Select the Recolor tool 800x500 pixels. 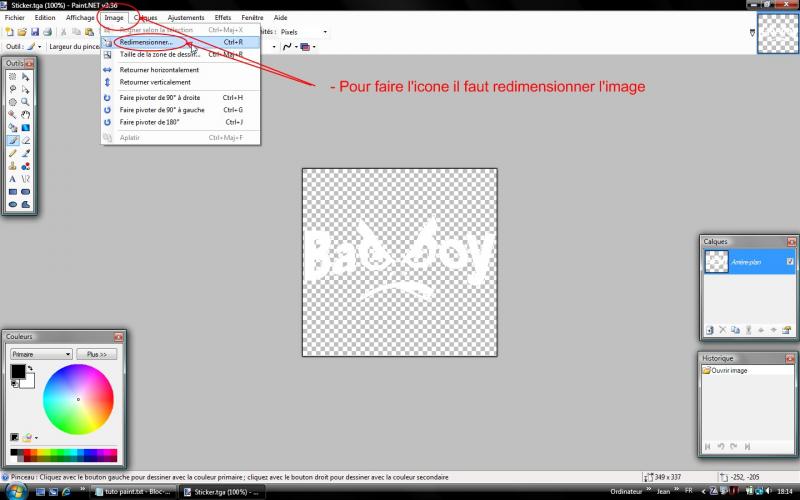click(26, 166)
